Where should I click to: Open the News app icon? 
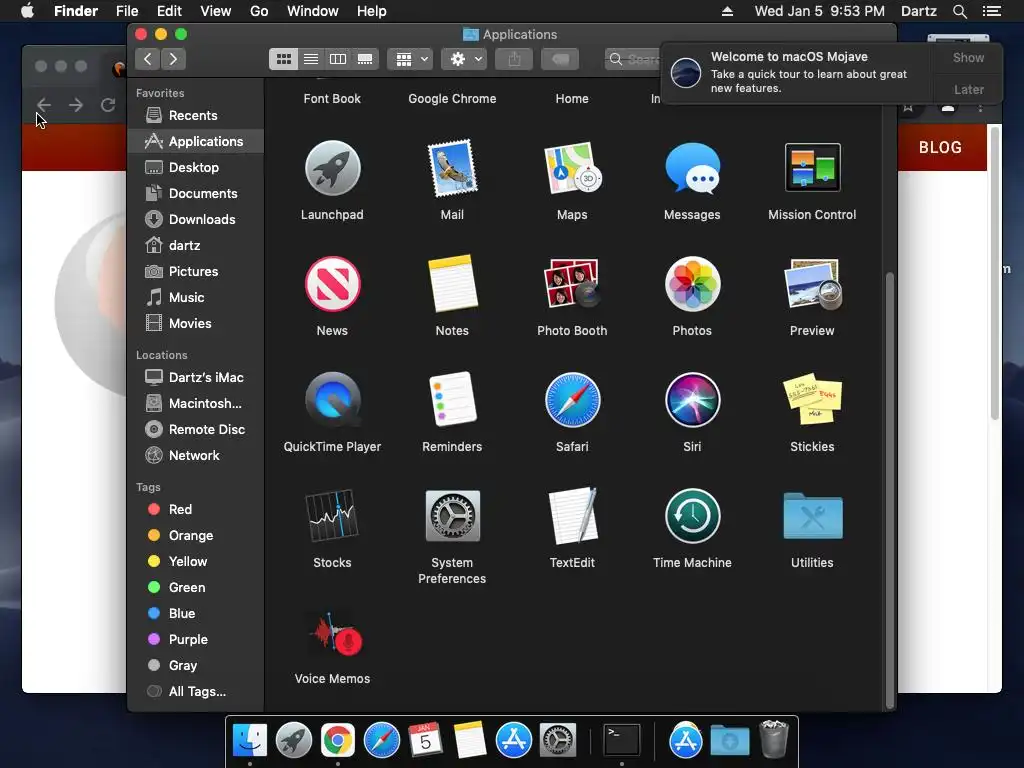332,284
